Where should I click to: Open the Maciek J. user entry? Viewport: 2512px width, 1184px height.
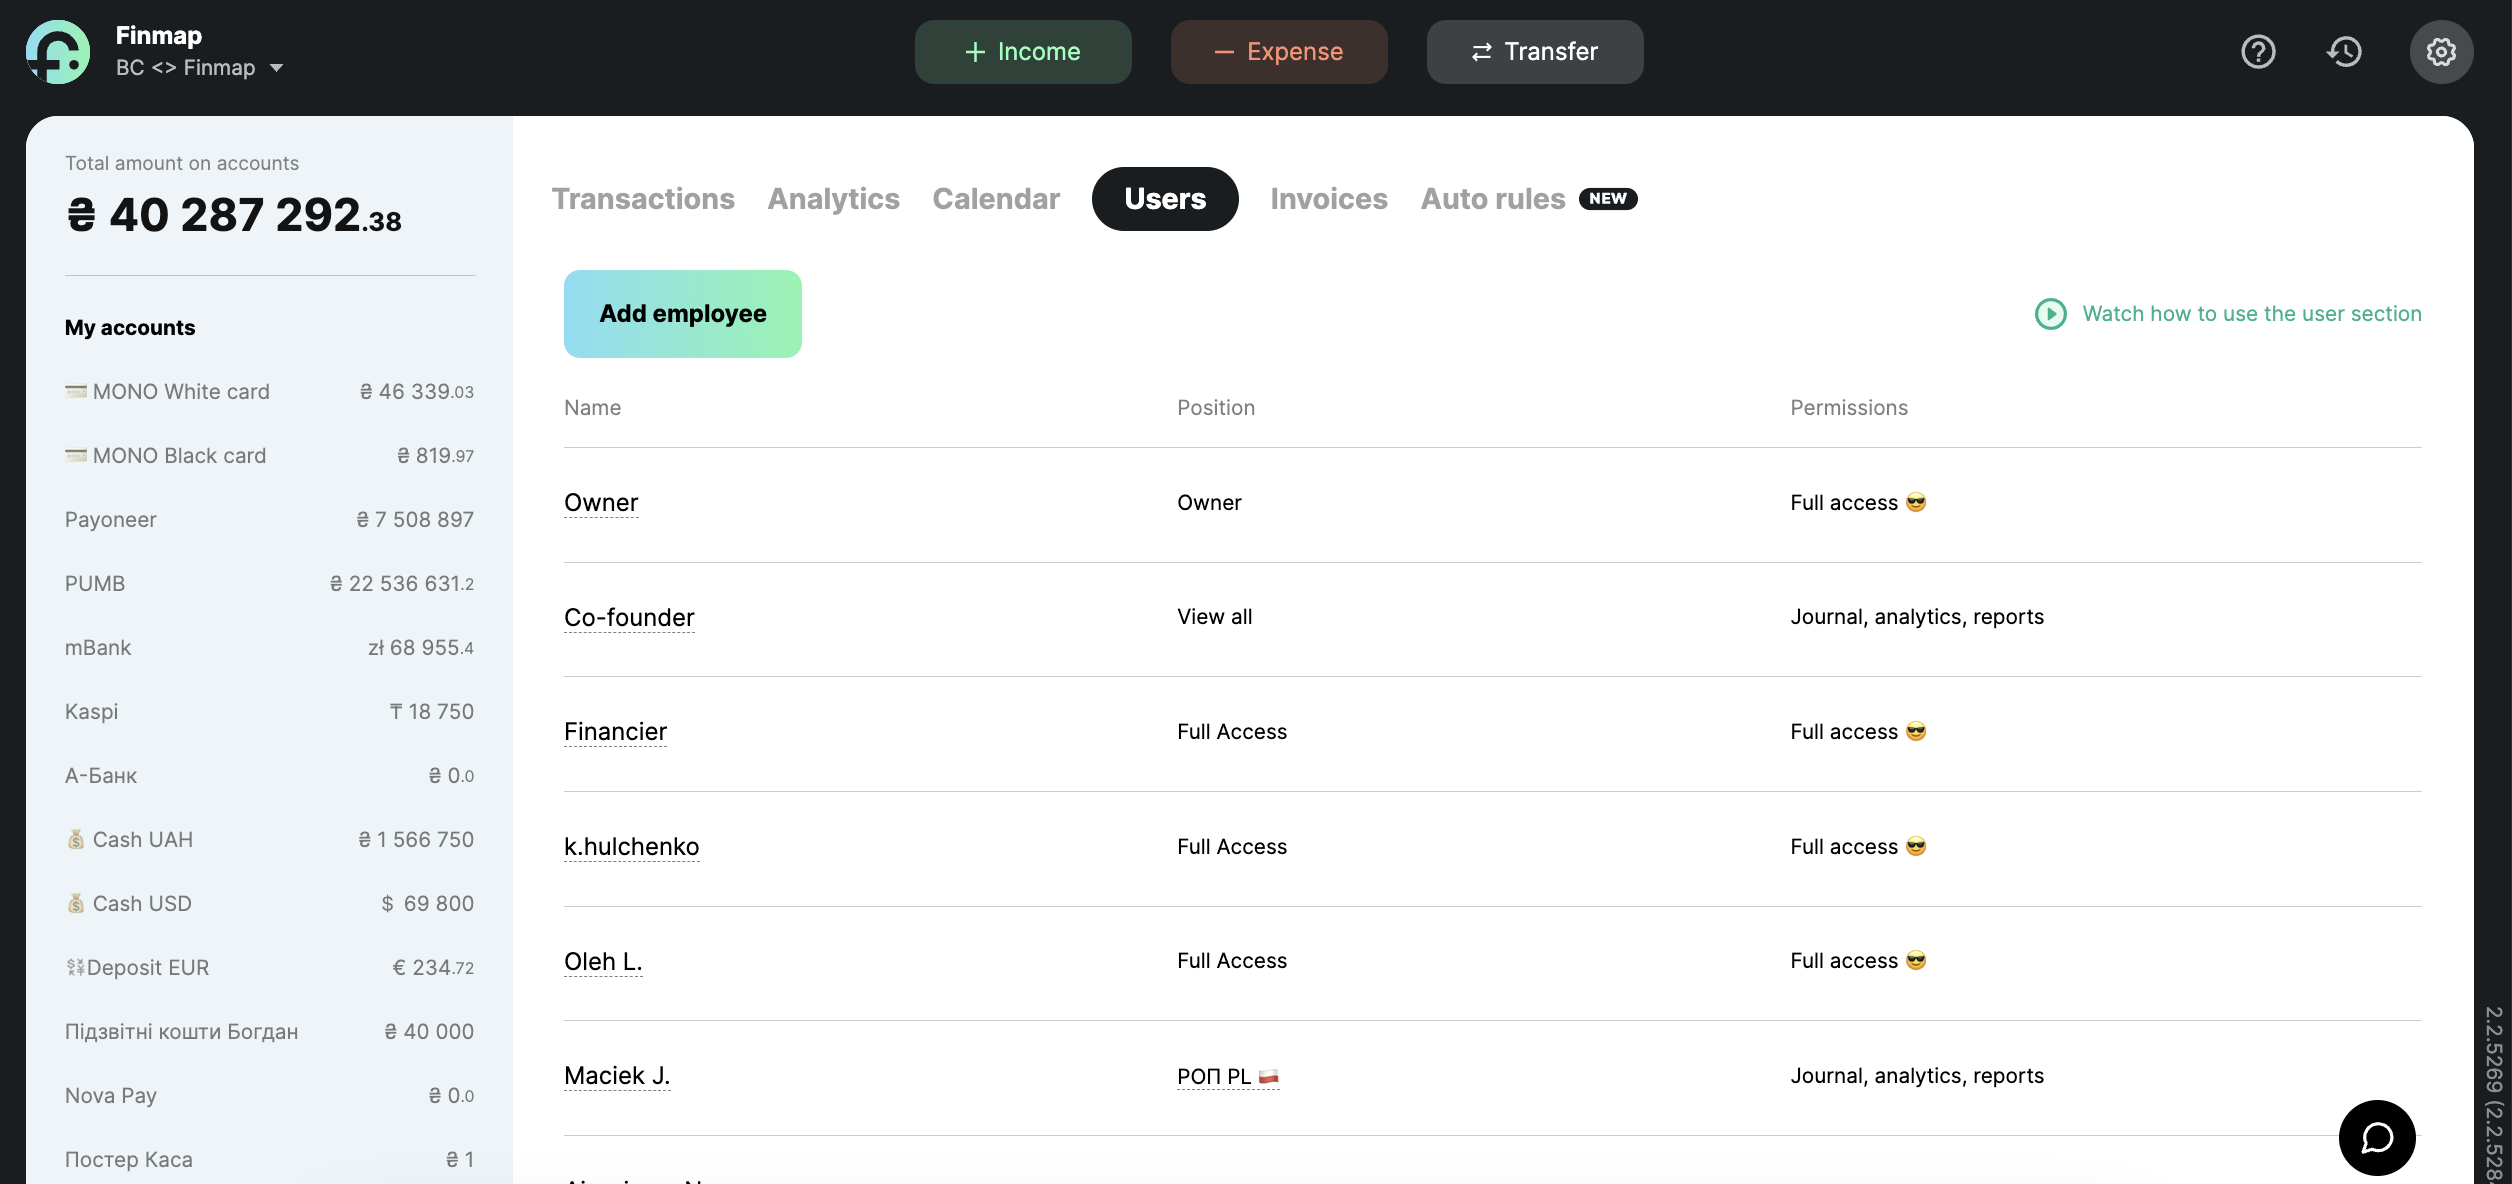coord(617,1076)
